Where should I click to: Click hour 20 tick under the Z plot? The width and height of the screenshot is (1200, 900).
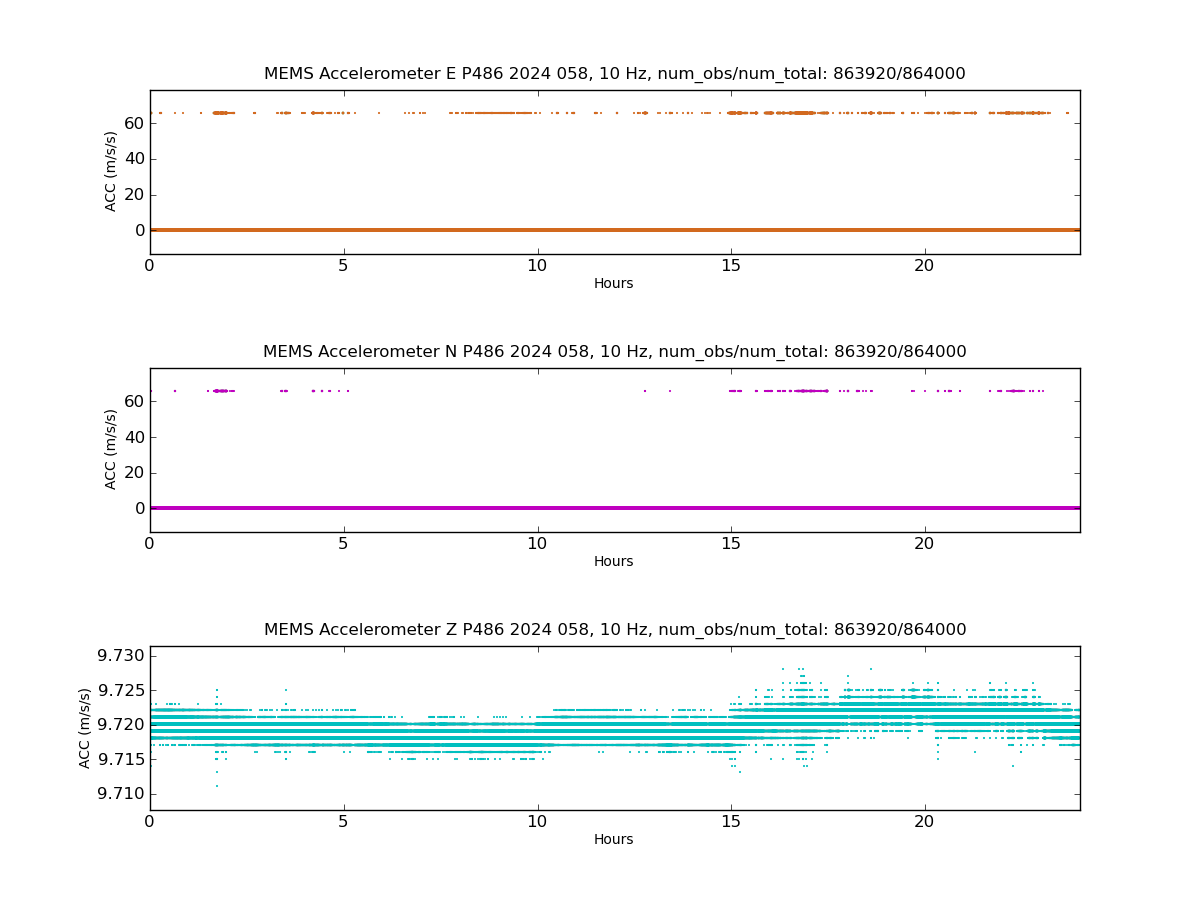pos(925,822)
